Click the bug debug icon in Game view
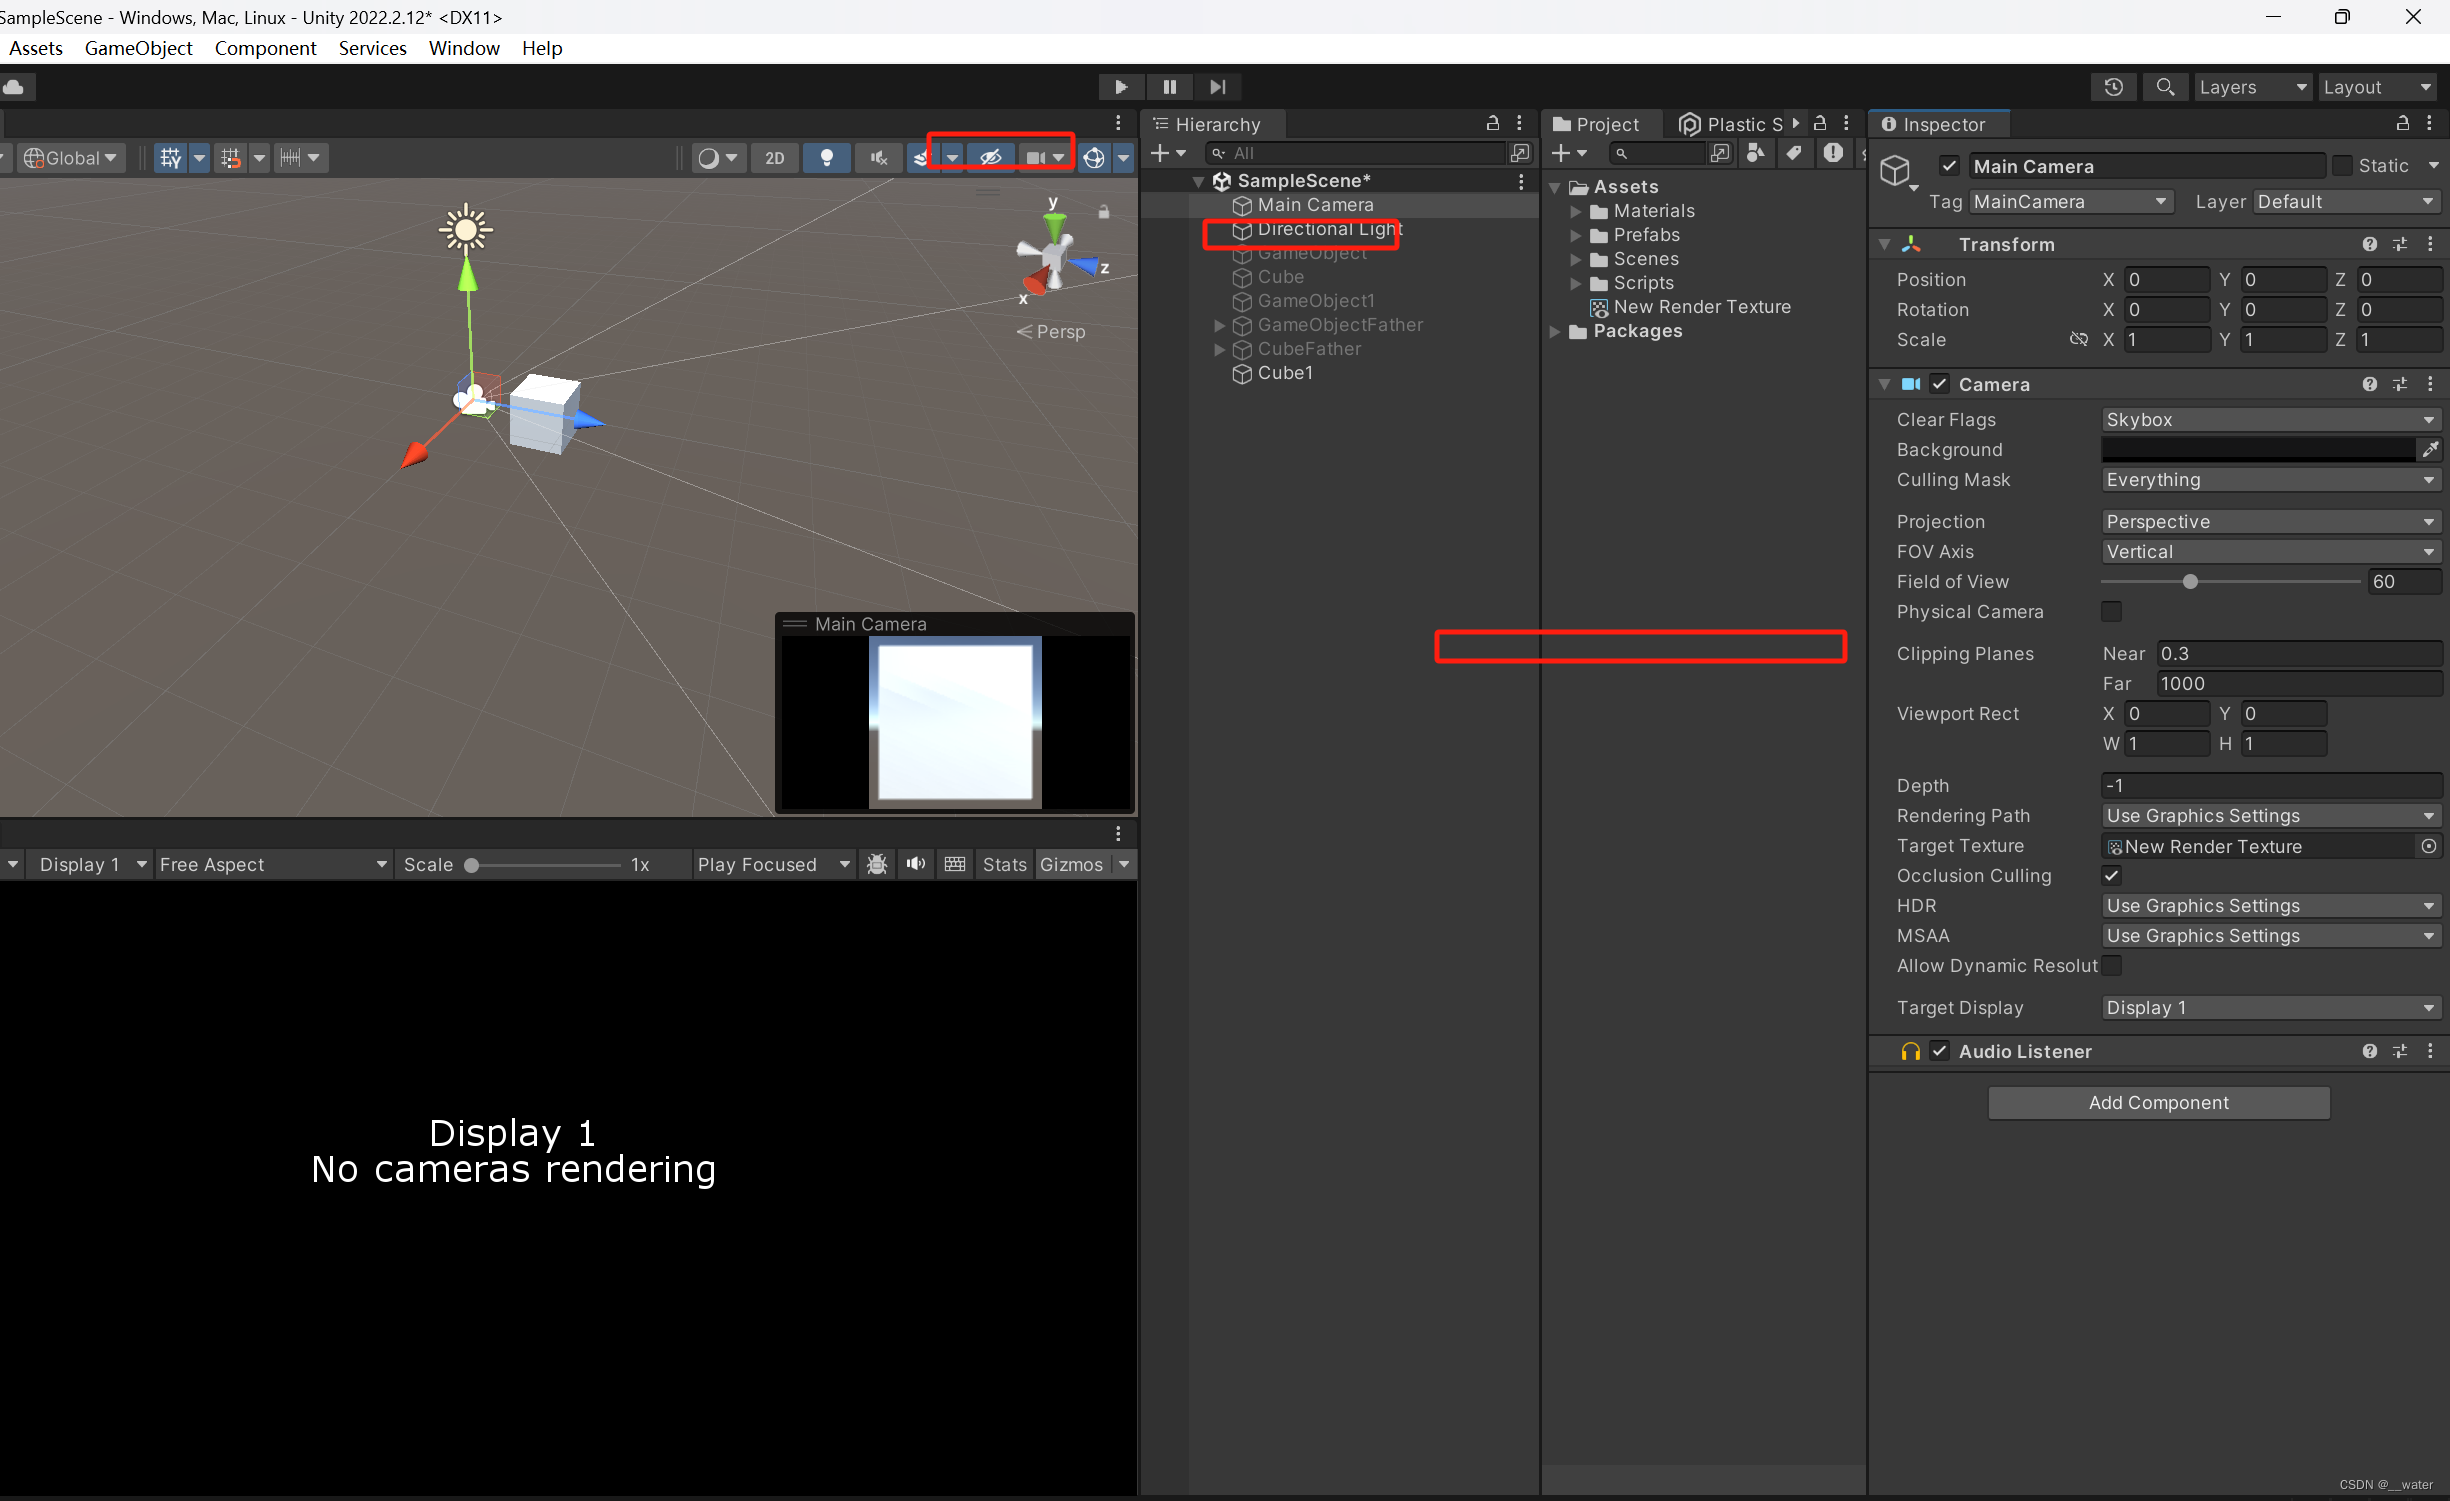Screen dimensions: 2450x1501 click(x=876, y=864)
